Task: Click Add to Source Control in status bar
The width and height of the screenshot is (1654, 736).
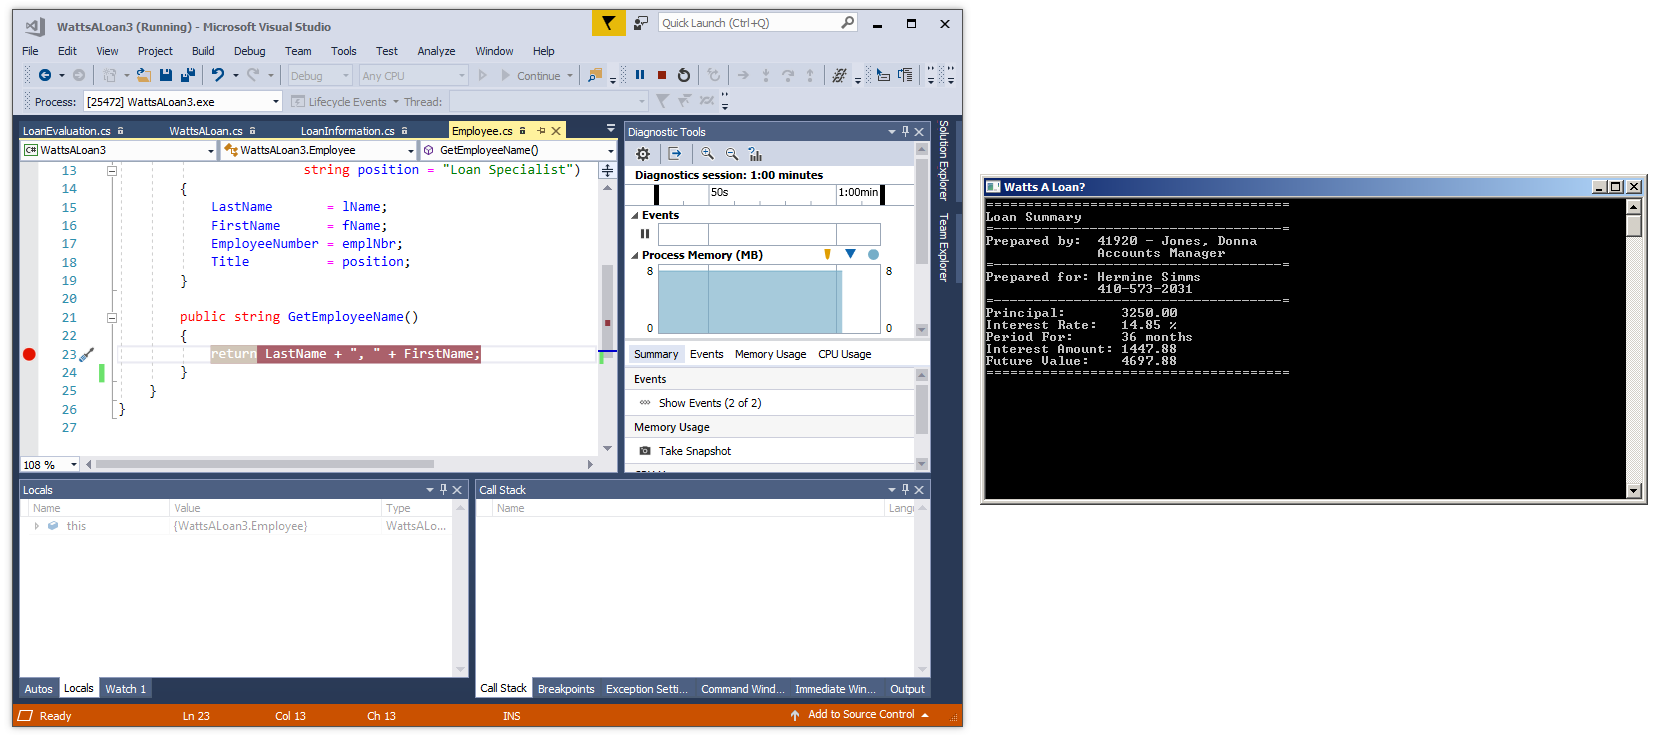Action: (861, 714)
